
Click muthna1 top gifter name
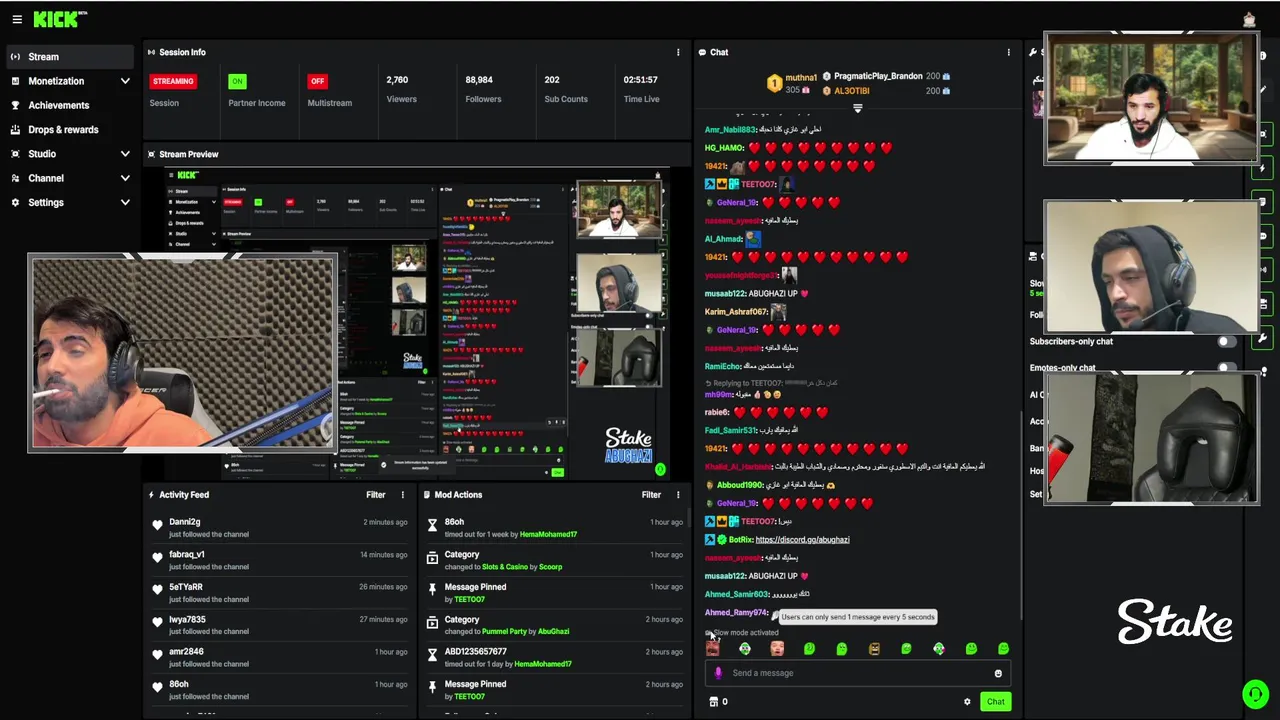[801, 77]
